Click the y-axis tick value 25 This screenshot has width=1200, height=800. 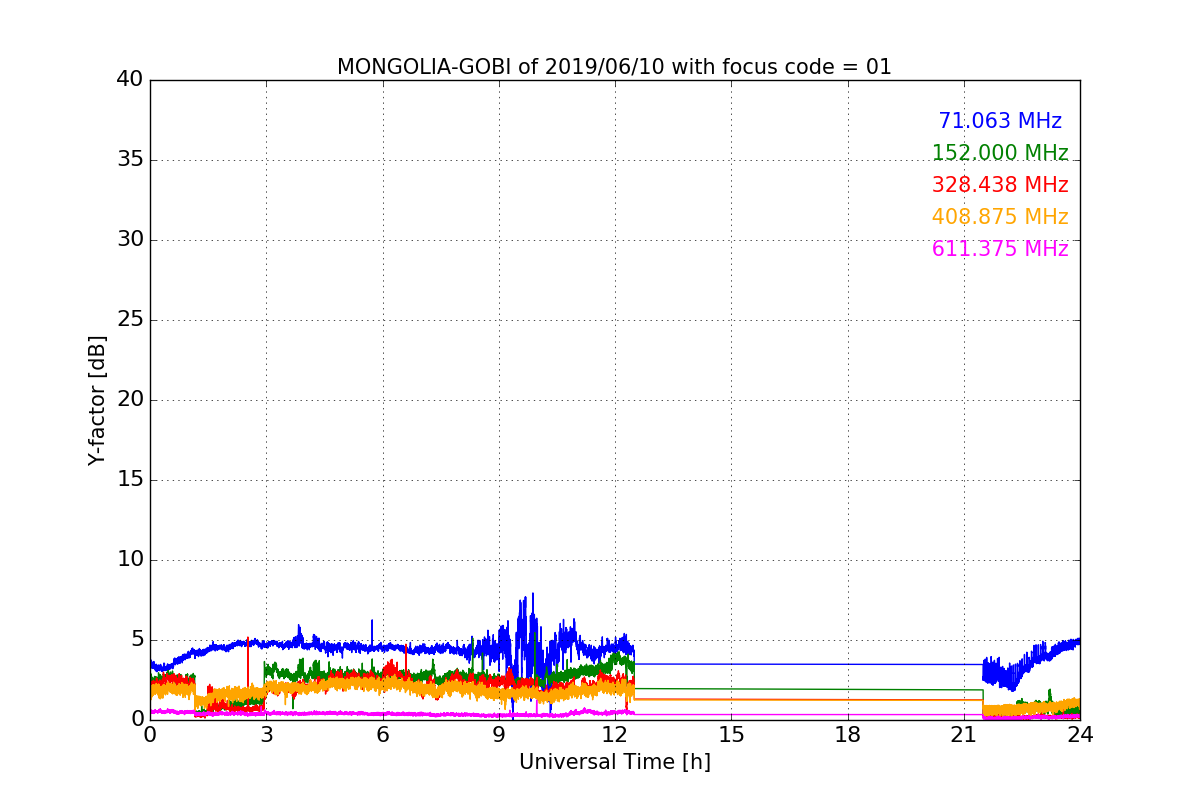(129, 320)
